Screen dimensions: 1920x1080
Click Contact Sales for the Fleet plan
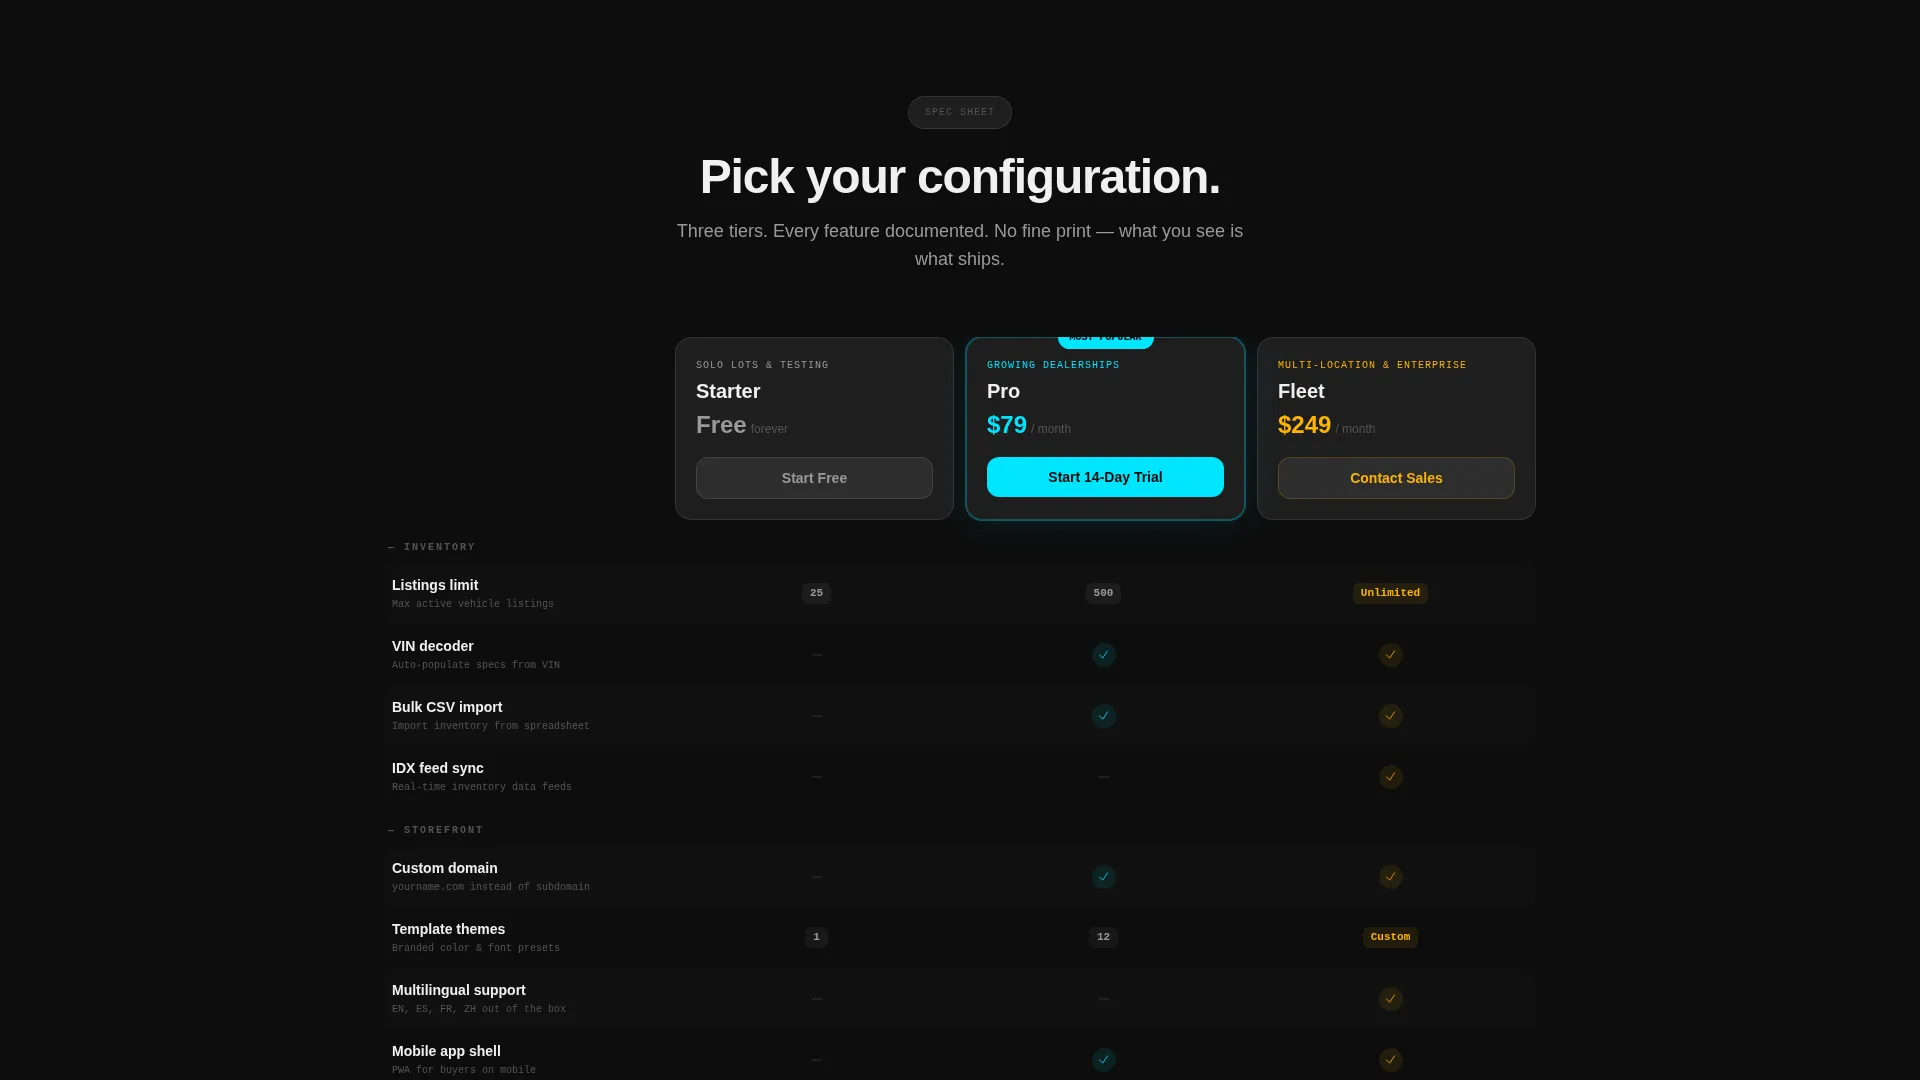pos(1396,478)
